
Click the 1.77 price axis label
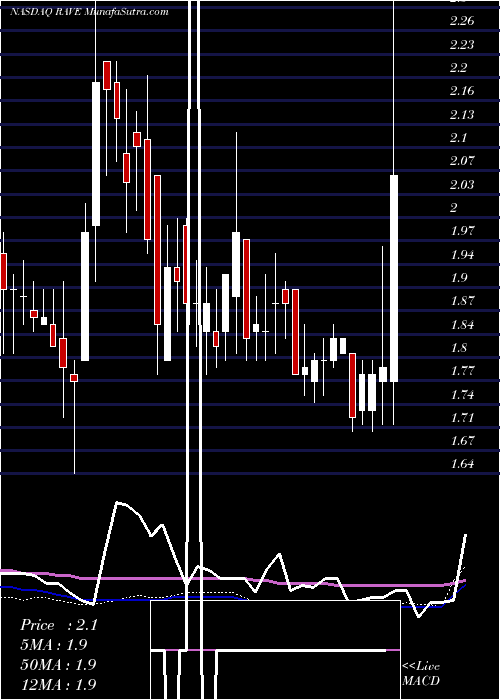[x=462, y=371]
